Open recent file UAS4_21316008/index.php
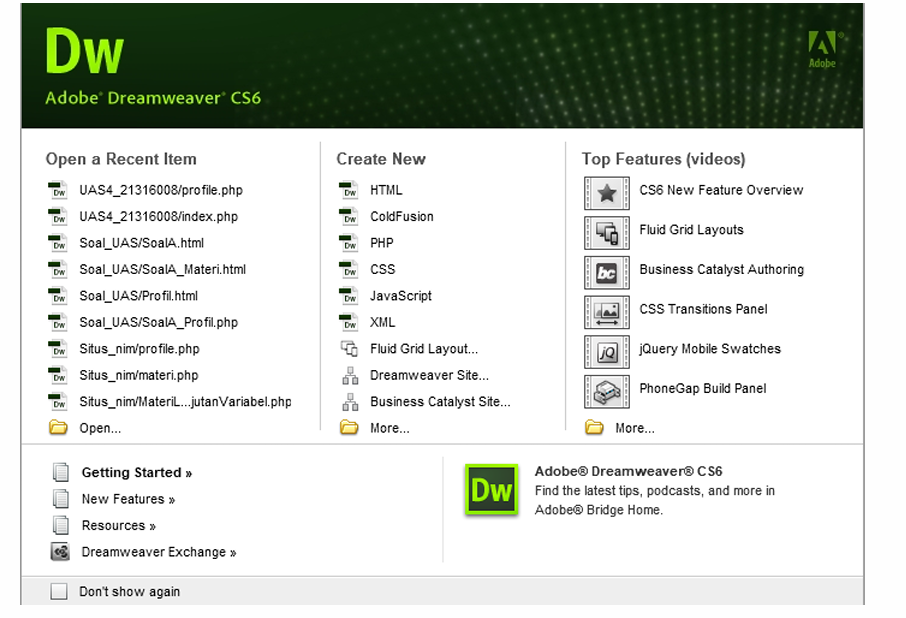The width and height of the screenshot is (906, 618). (x=158, y=217)
